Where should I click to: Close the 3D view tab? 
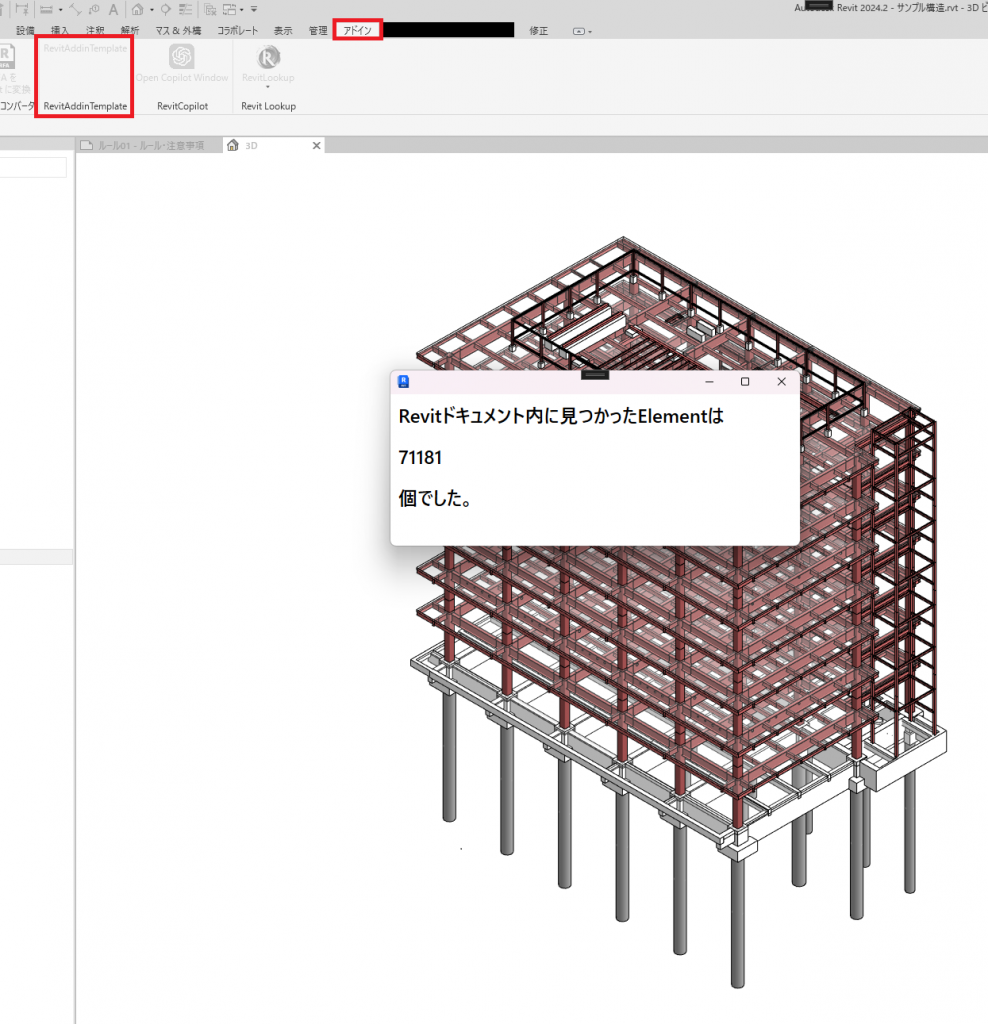pyautogui.click(x=316, y=145)
